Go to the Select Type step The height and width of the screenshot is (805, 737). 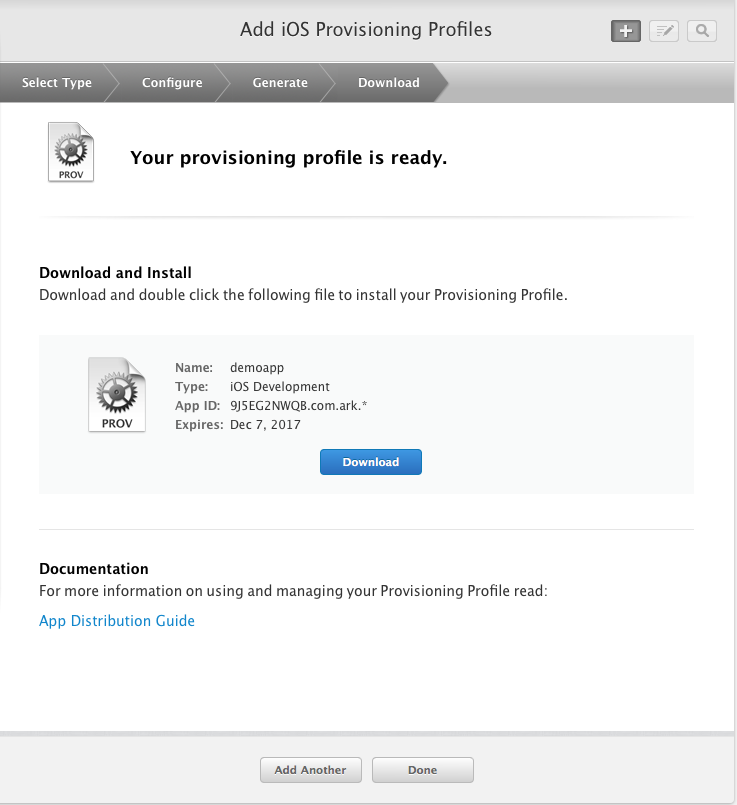(56, 83)
